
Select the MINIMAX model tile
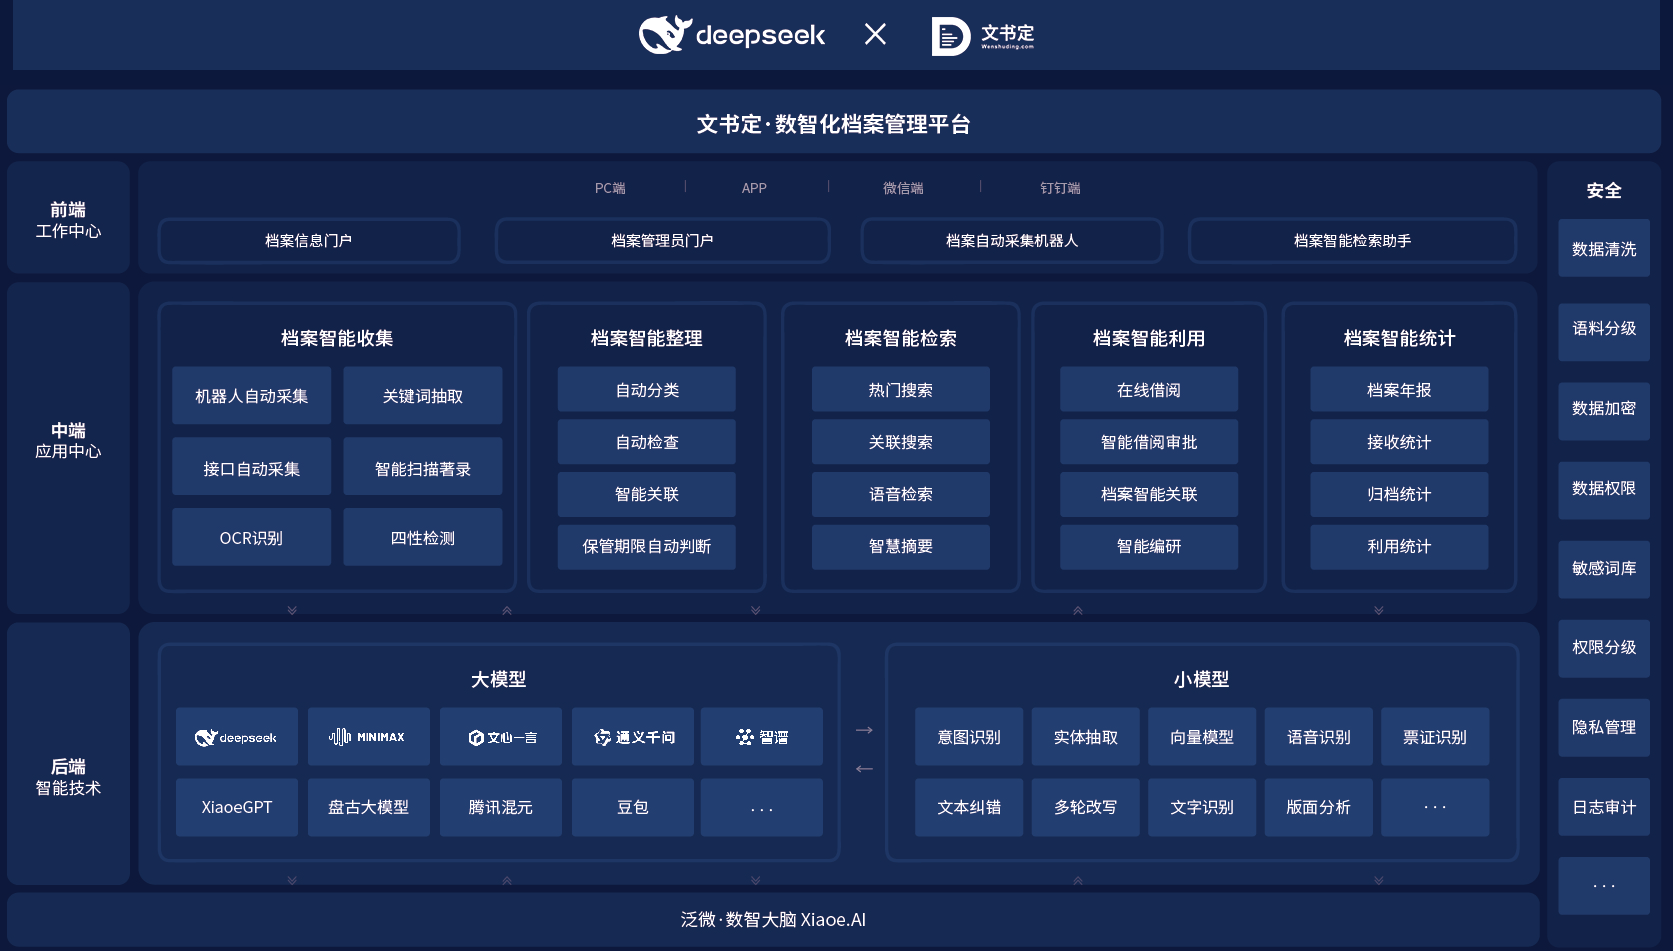[369, 737]
